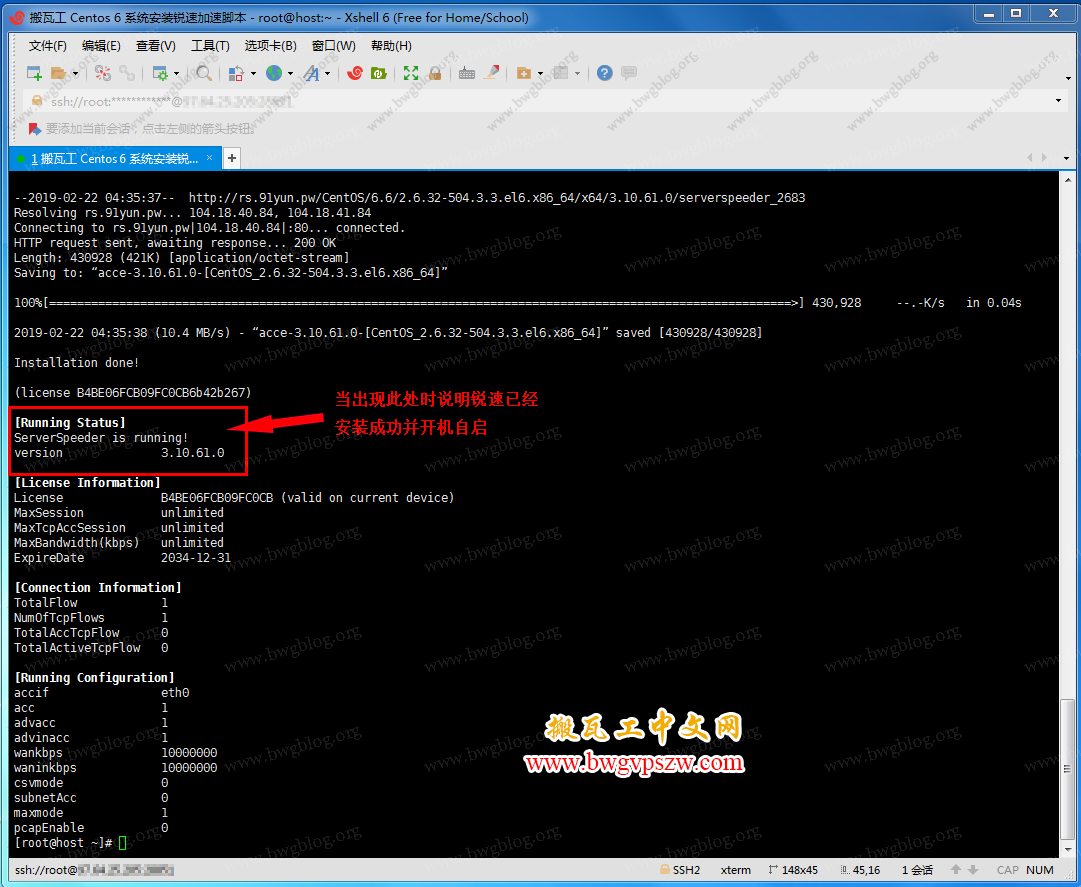Click the lock icon in the address bar

coord(37,101)
